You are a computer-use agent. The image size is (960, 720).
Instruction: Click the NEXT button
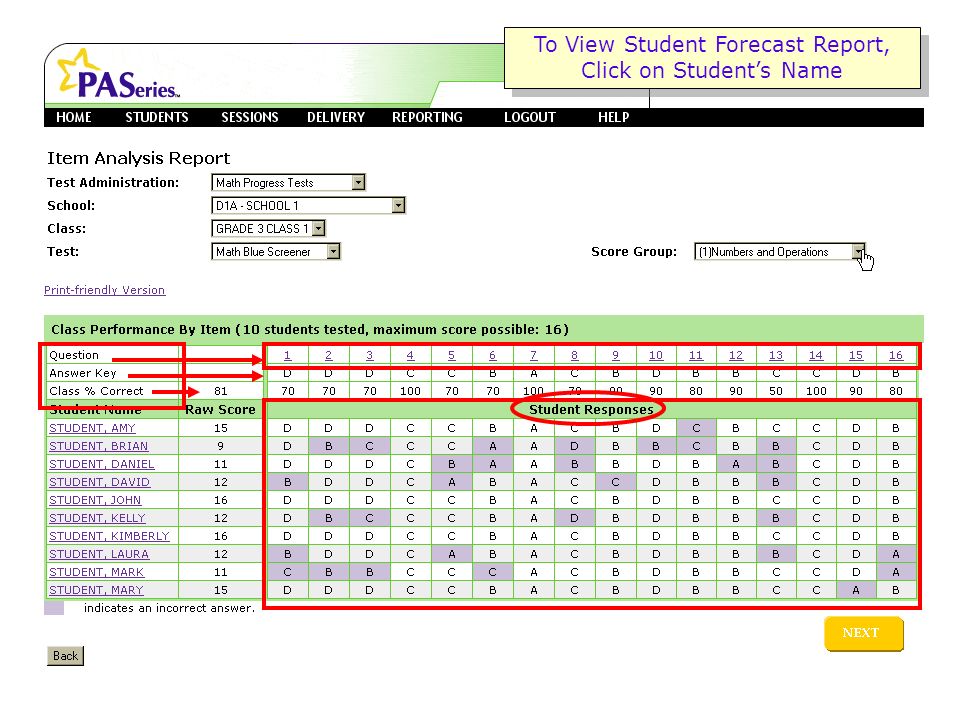tap(863, 633)
